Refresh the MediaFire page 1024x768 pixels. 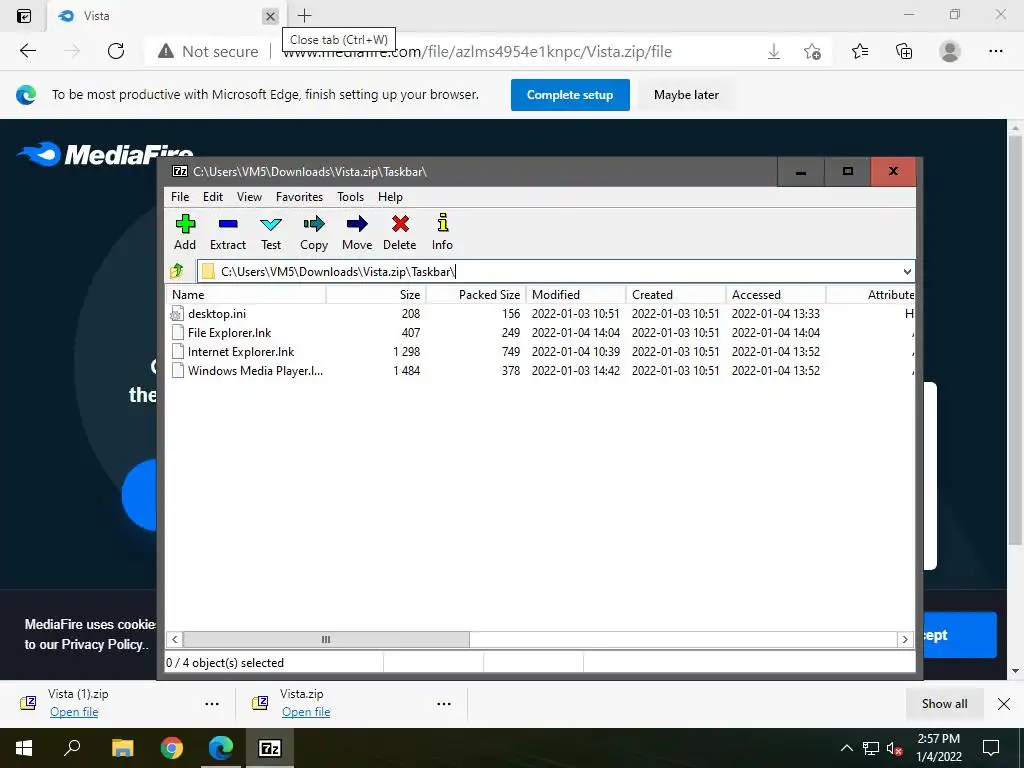(x=116, y=51)
